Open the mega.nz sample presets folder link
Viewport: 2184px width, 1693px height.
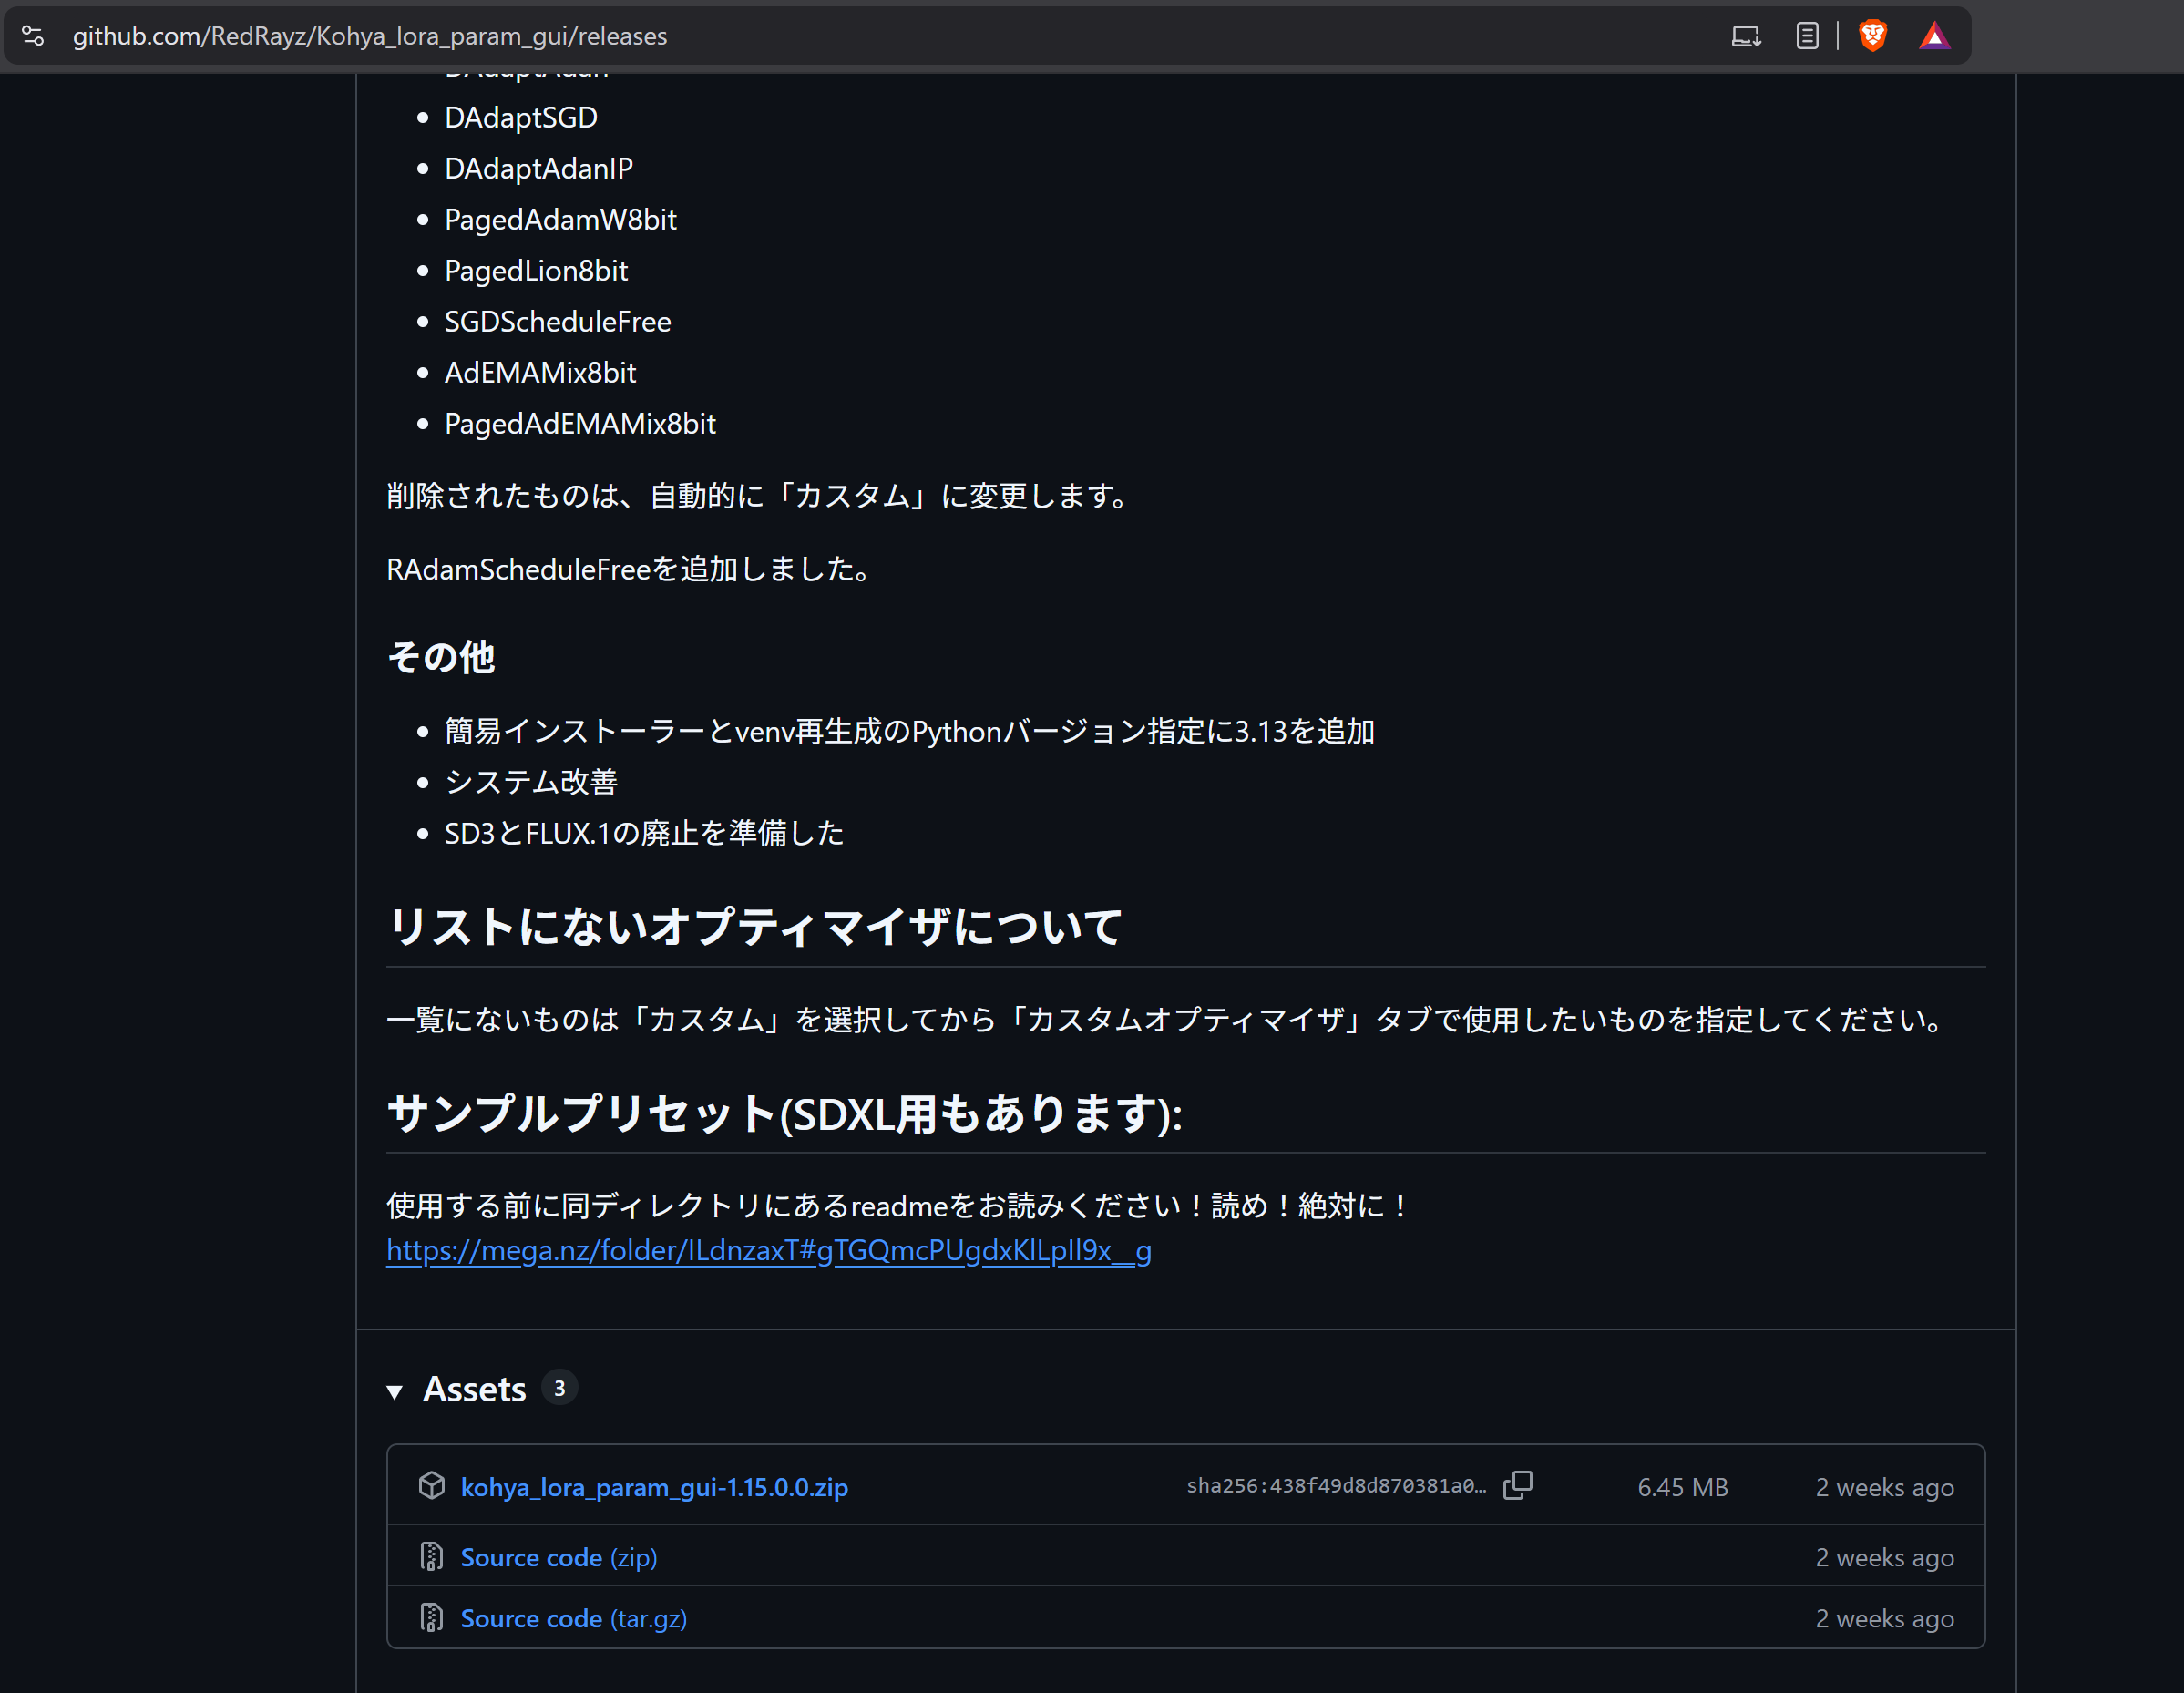click(768, 1250)
